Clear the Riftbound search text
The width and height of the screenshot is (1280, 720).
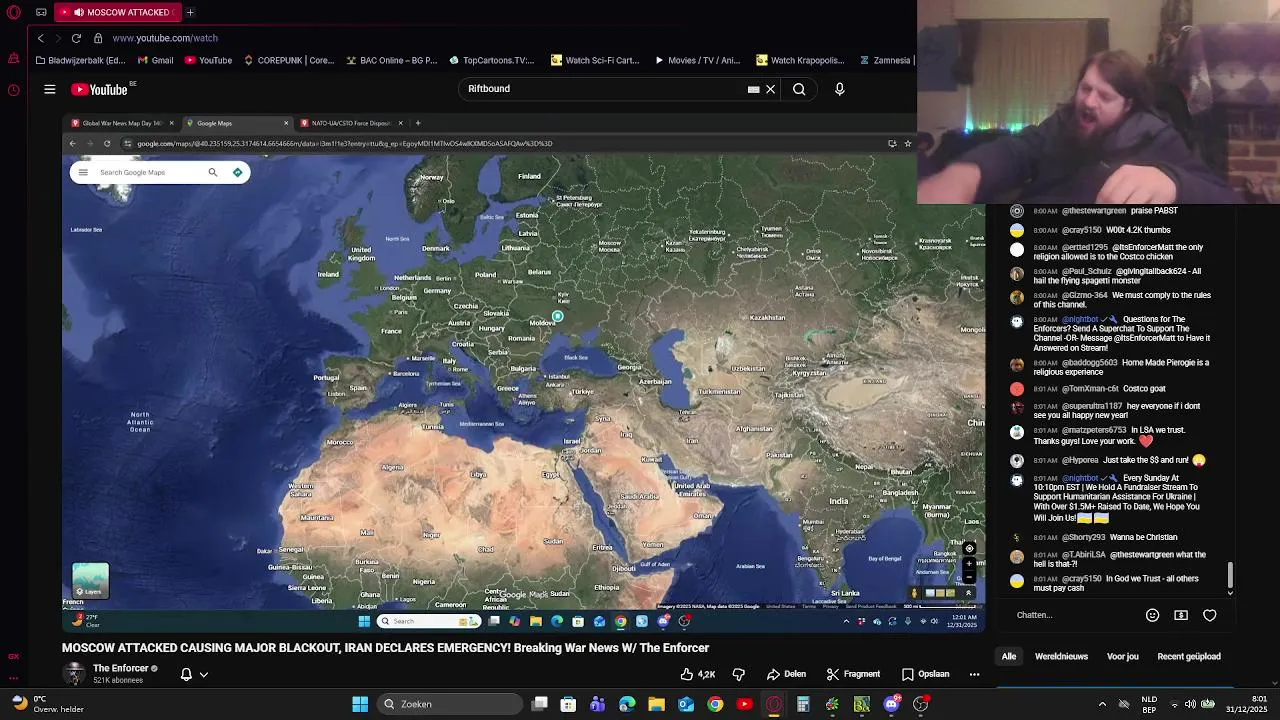(x=770, y=89)
